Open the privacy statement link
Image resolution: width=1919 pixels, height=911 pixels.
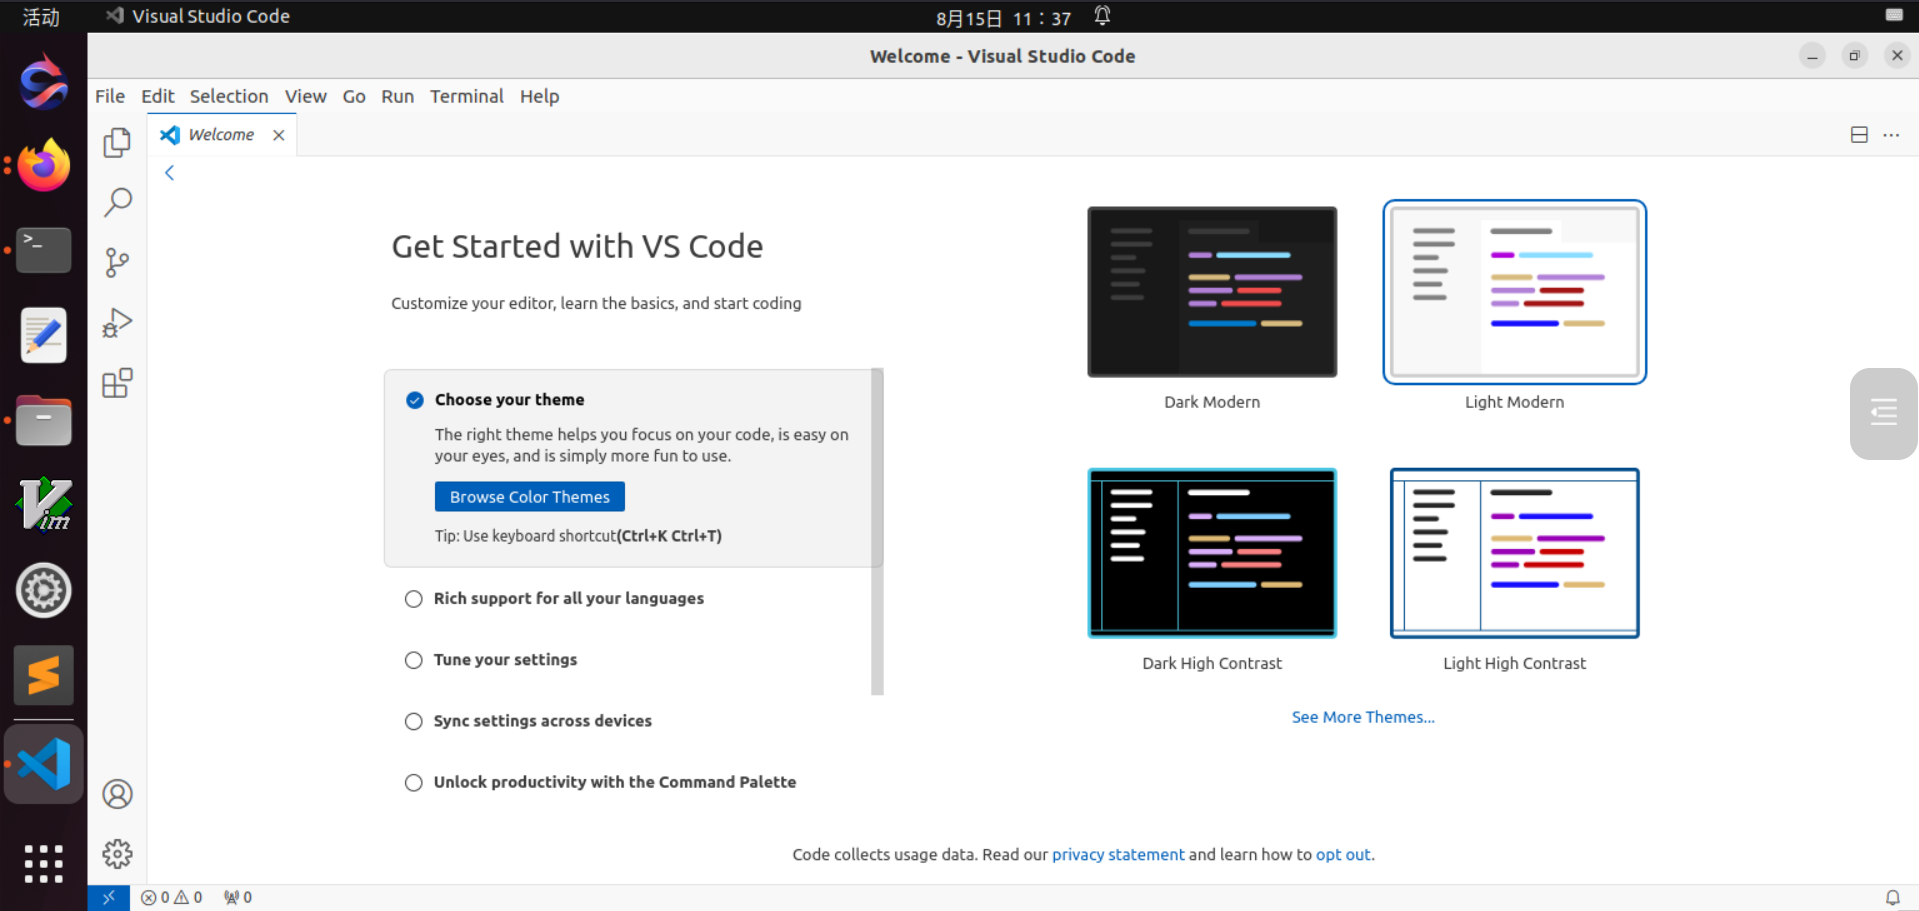tap(1118, 855)
